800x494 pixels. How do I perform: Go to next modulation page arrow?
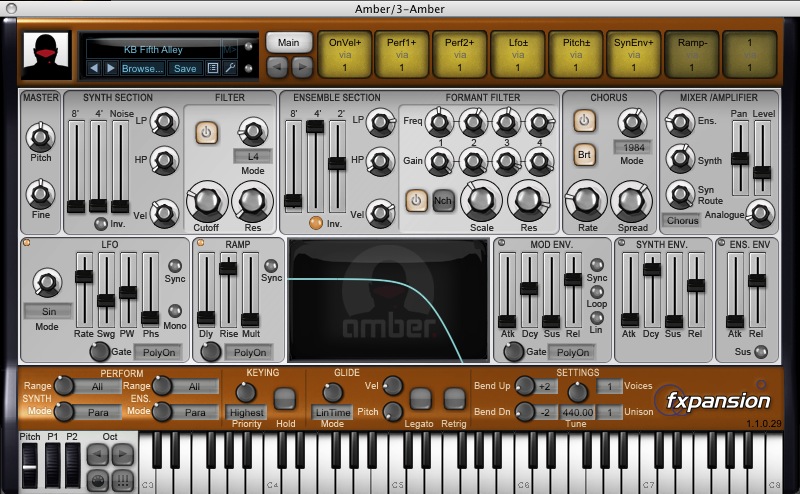(x=302, y=67)
